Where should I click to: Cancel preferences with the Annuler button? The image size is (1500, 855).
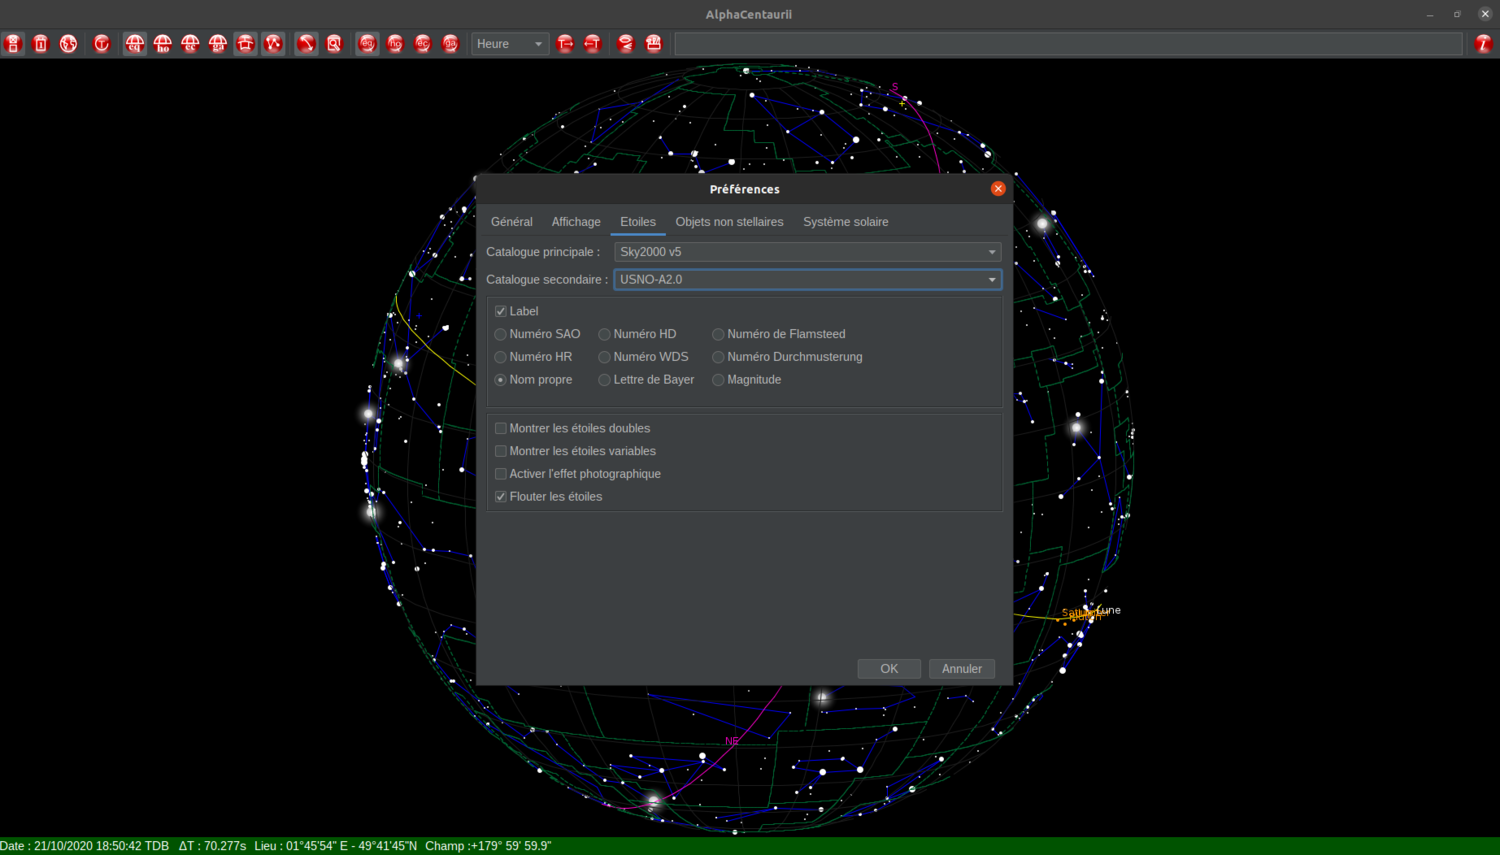tap(961, 668)
